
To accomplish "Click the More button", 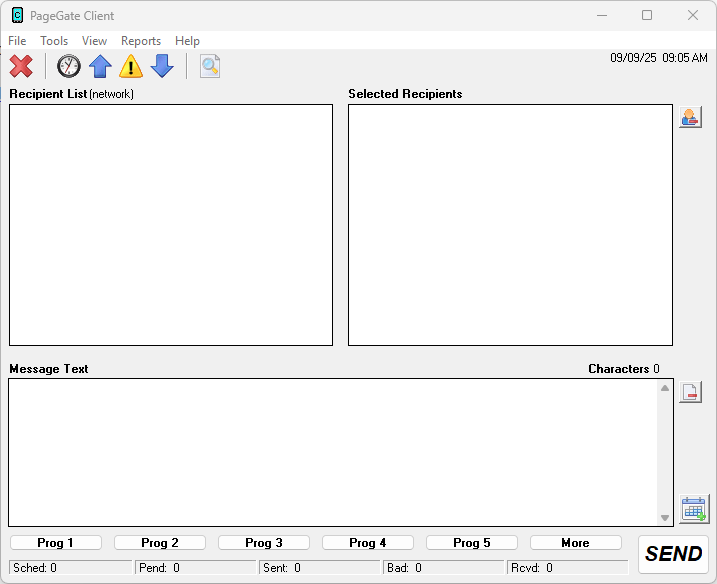I will point(576,543).
